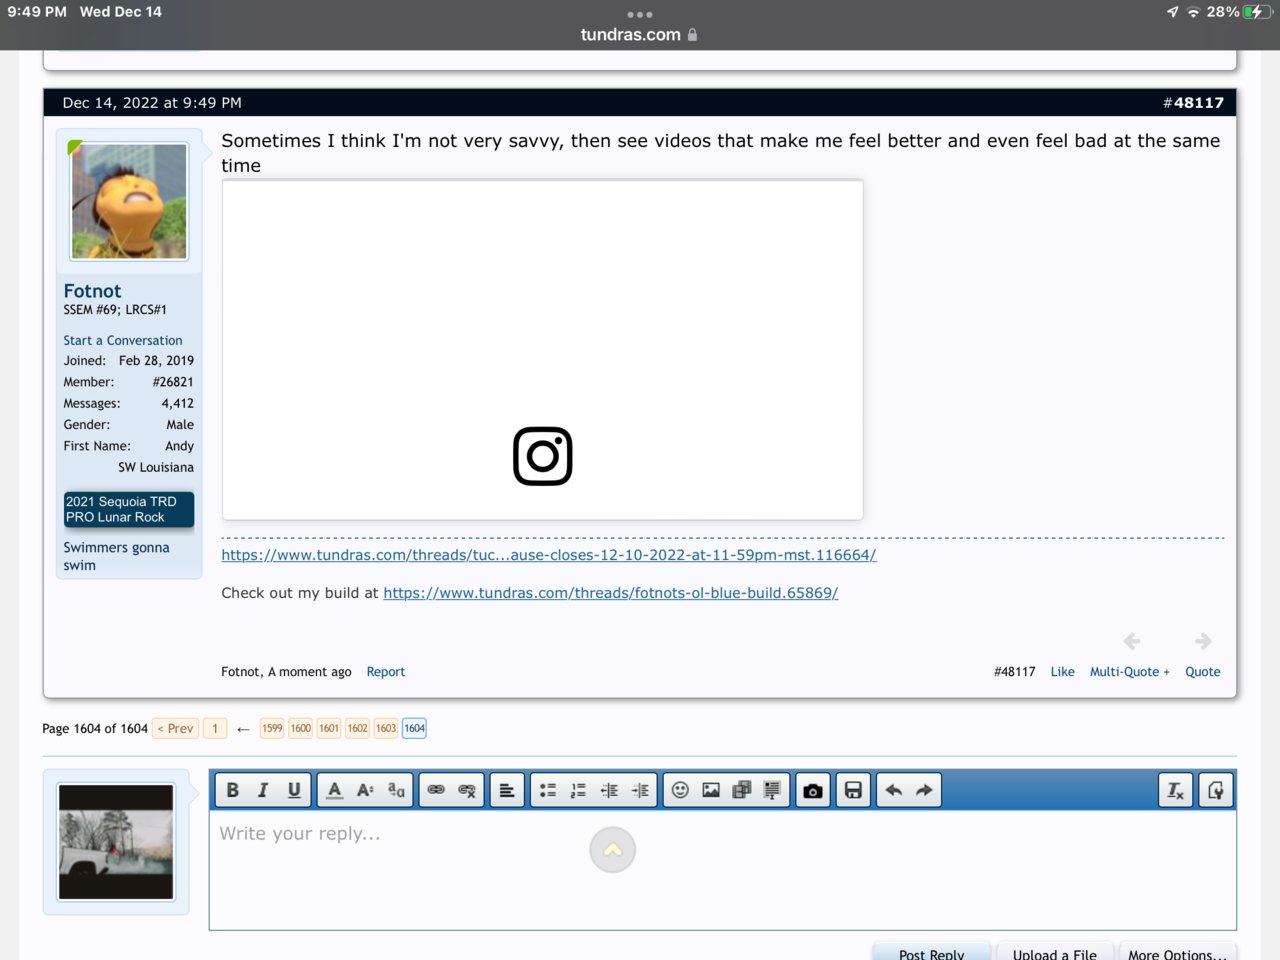Click grey left arrow above Like
Viewport: 1280px width, 960px height.
1132,641
